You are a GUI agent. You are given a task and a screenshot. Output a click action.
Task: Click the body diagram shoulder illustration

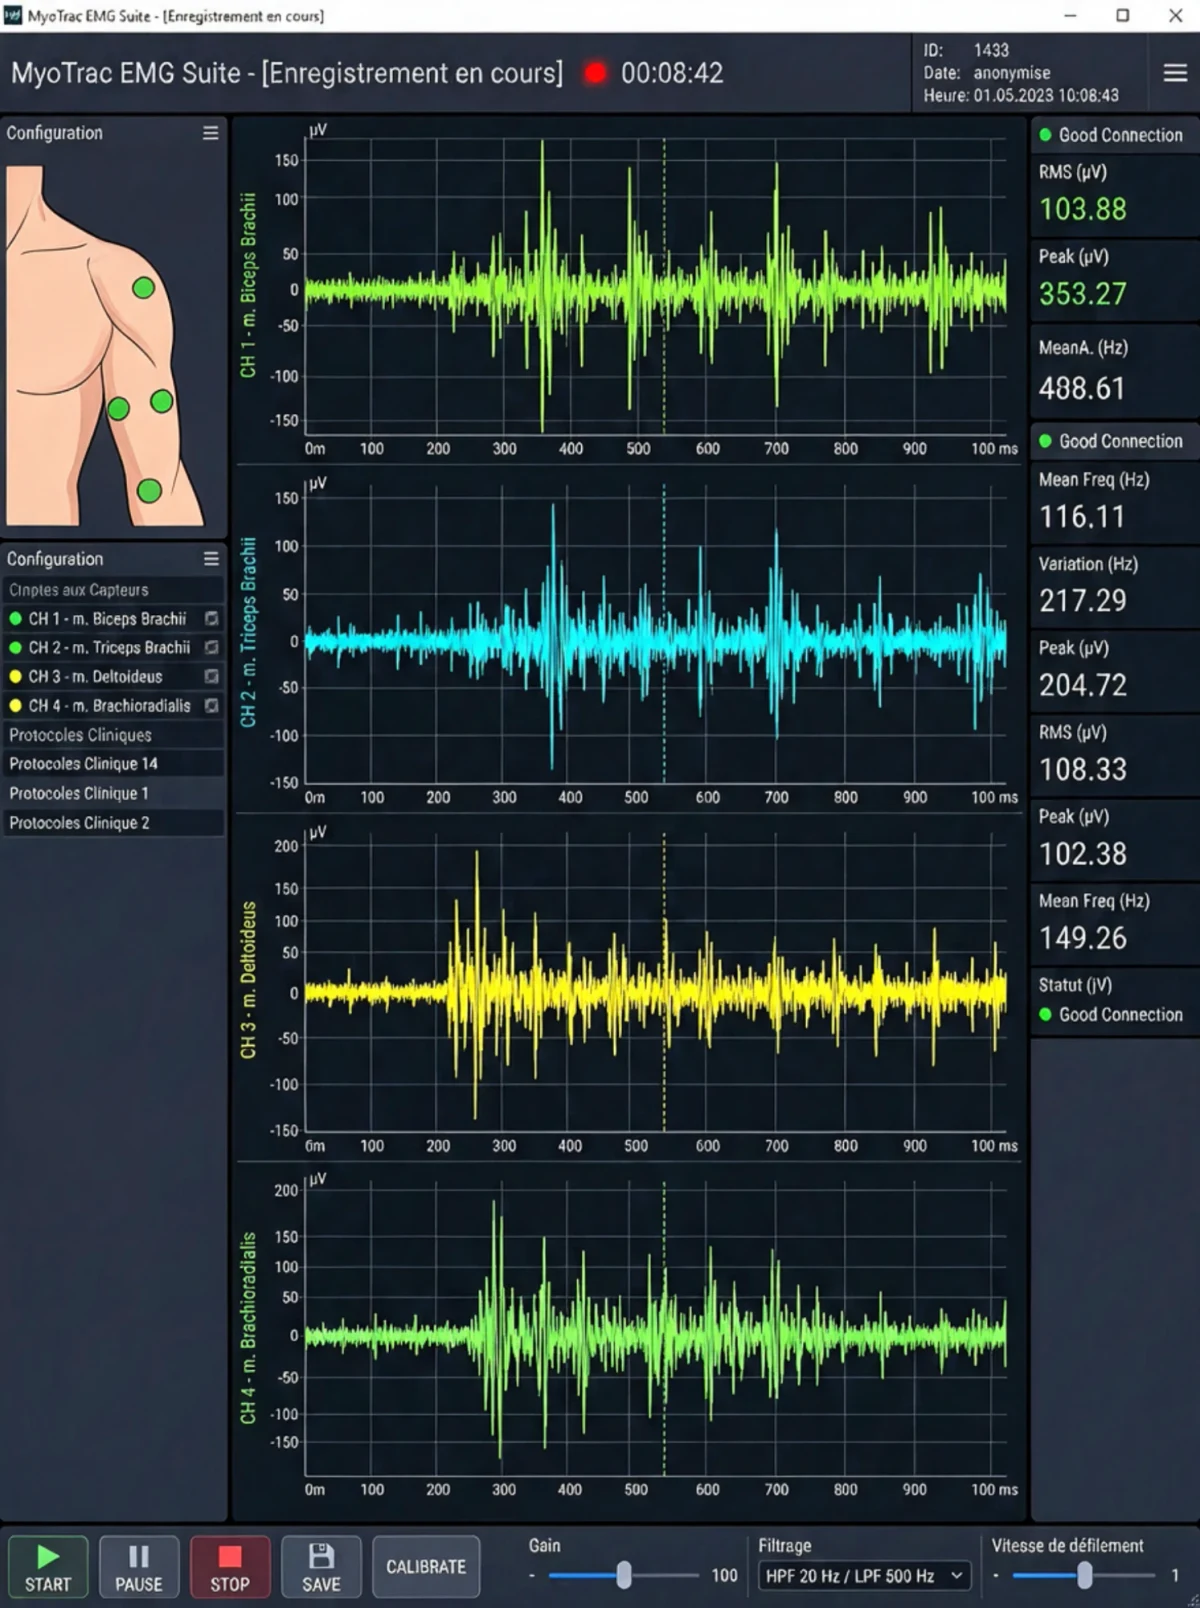point(104,345)
